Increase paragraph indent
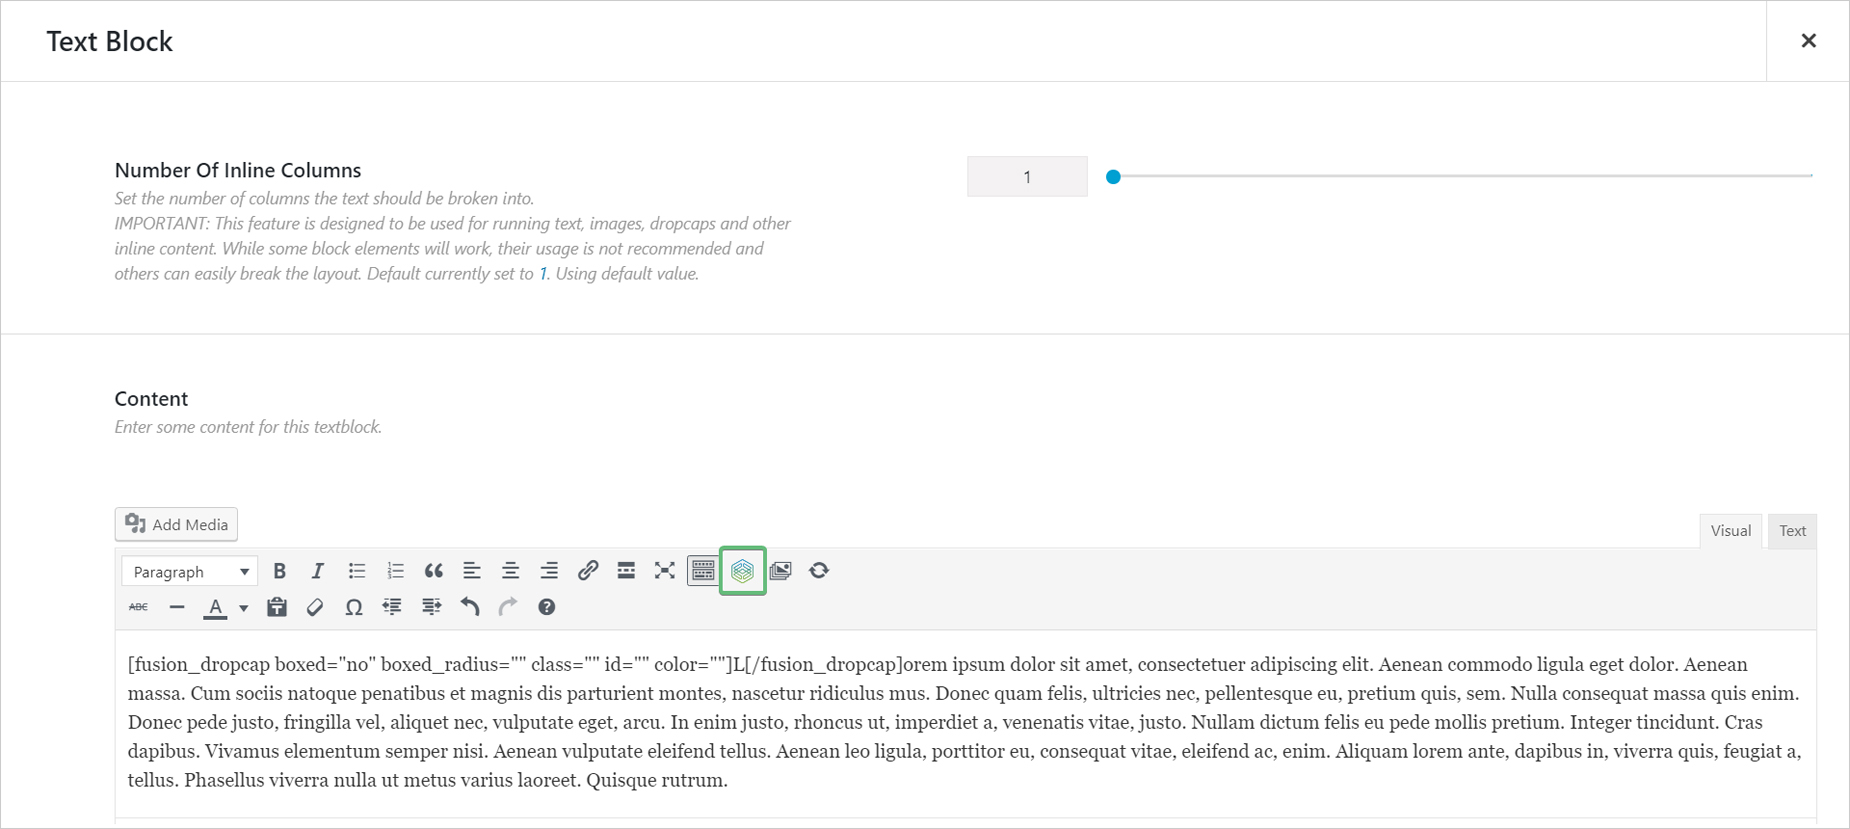 click(x=431, y=607)
